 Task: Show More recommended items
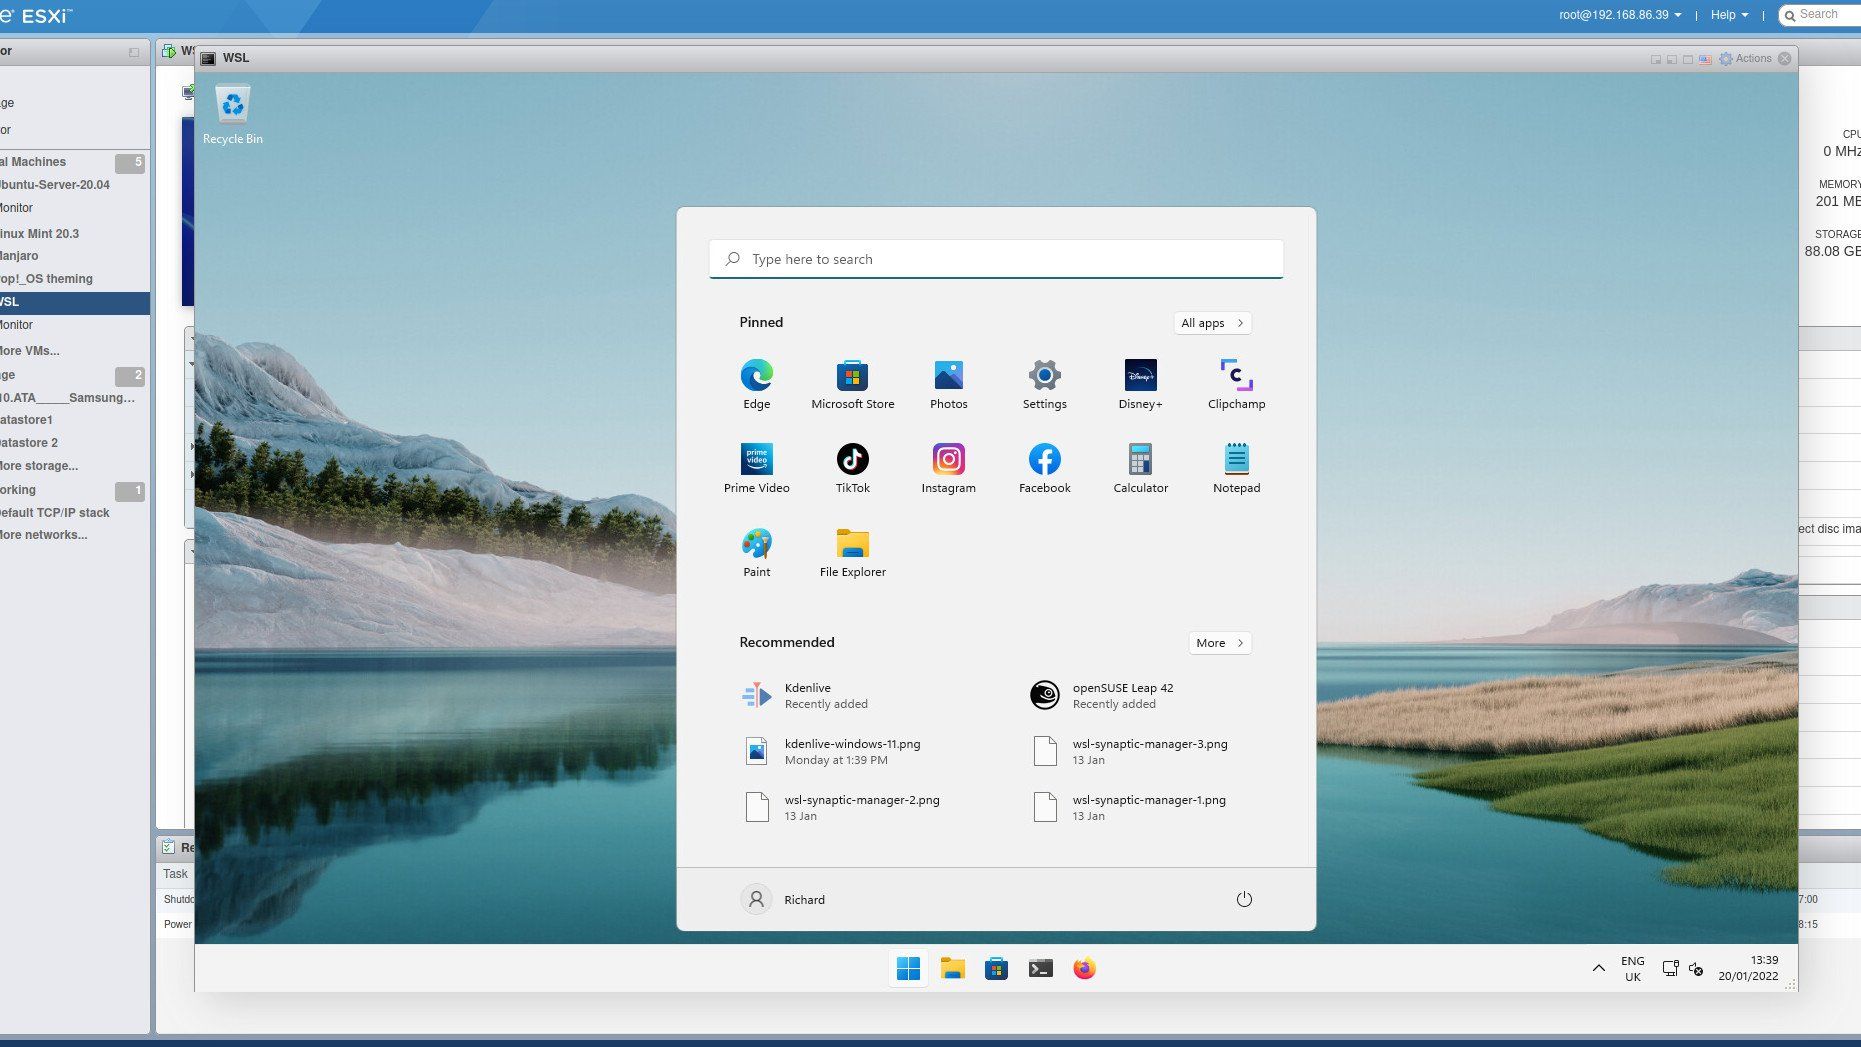[1218, 643]
